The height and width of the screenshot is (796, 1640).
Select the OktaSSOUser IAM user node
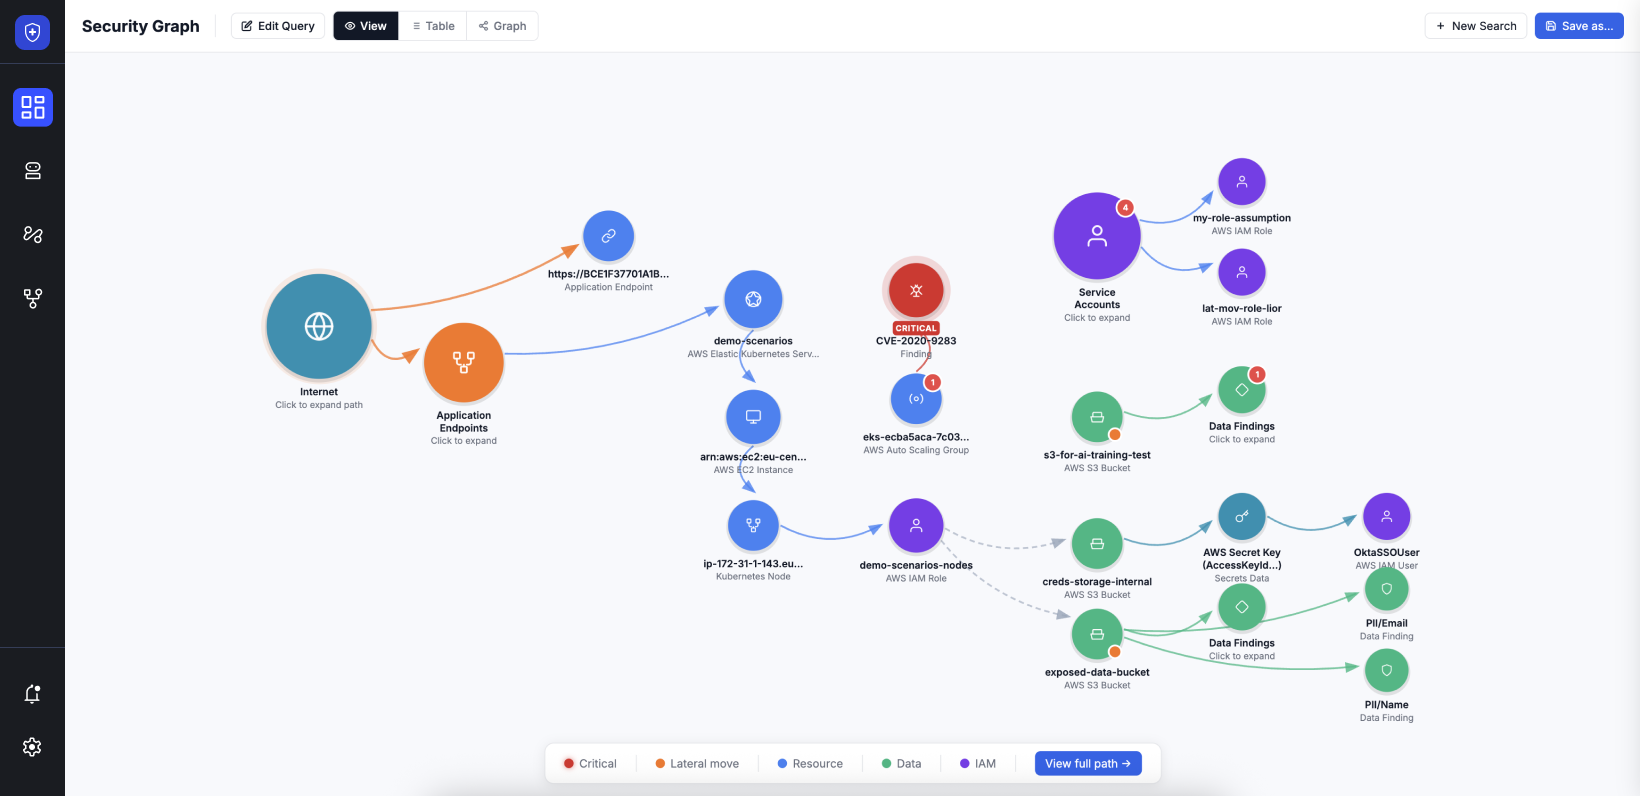1387,517
